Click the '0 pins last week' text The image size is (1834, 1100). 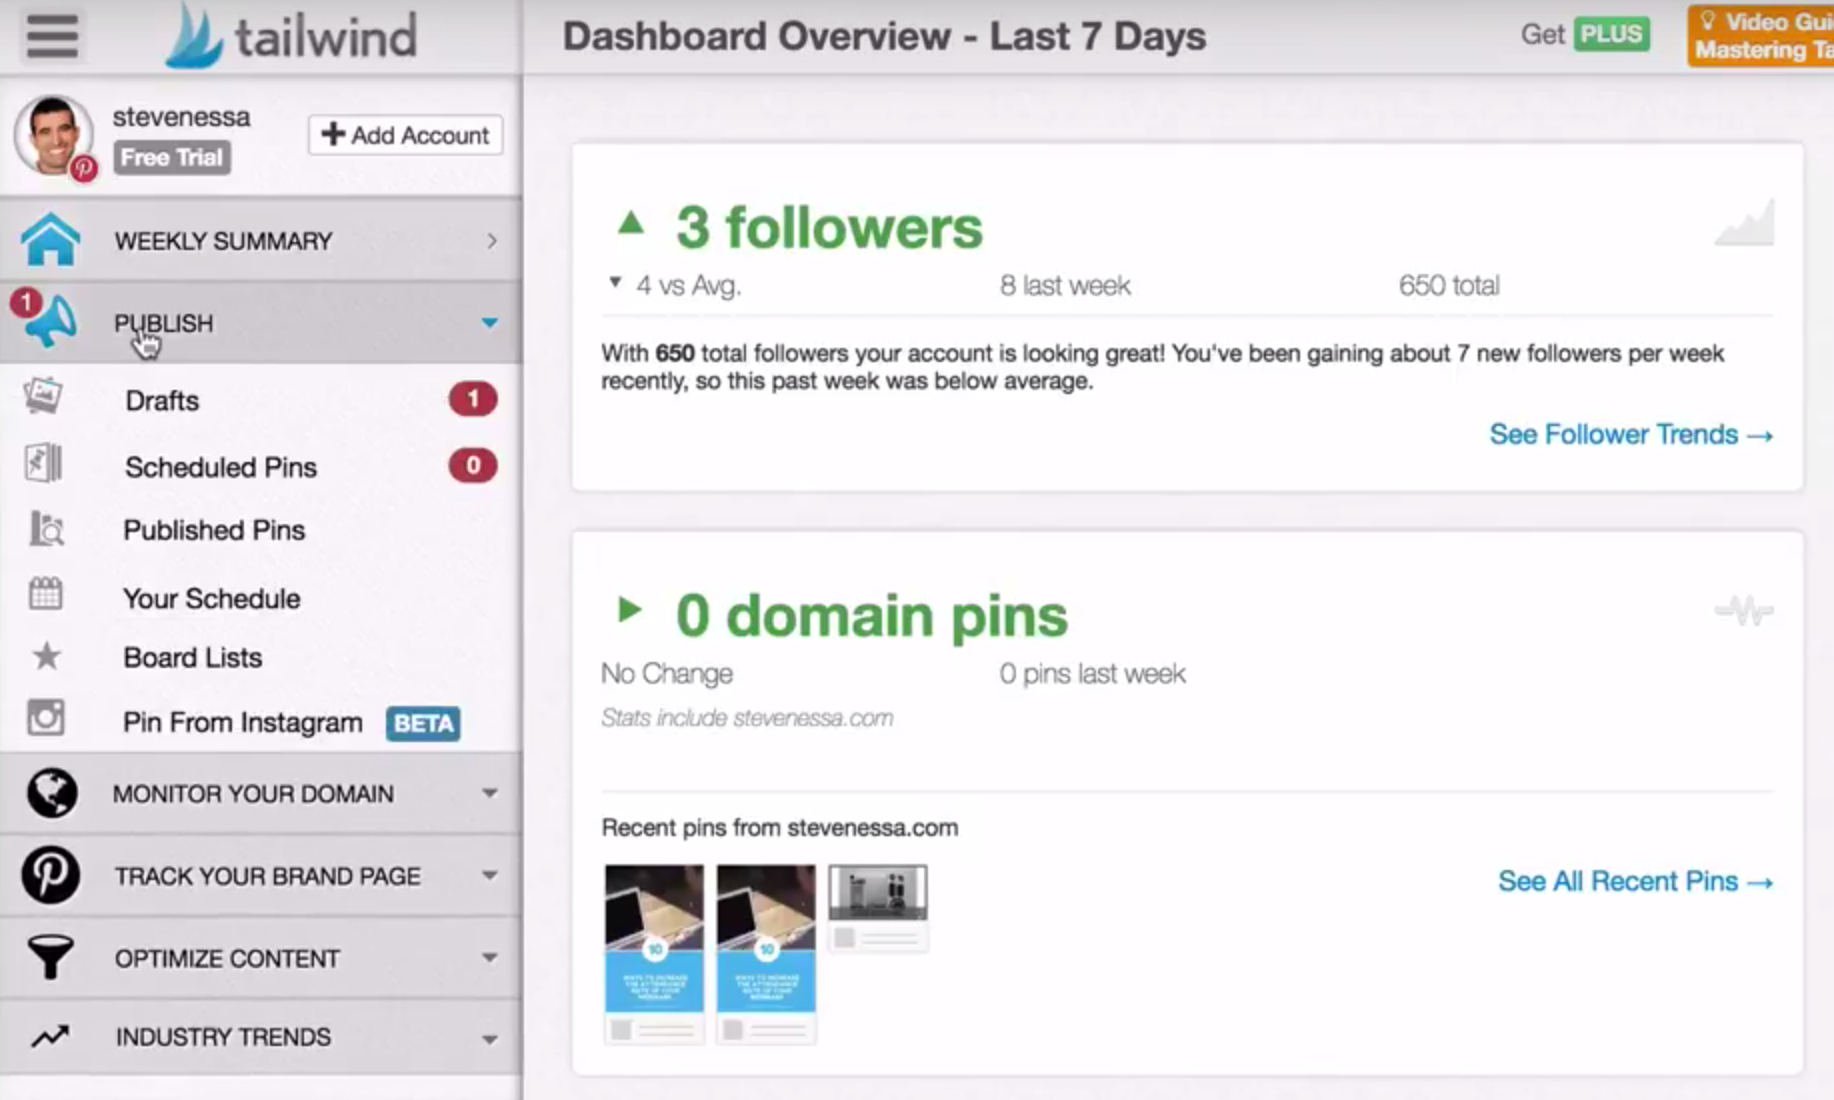(1092, 673)
